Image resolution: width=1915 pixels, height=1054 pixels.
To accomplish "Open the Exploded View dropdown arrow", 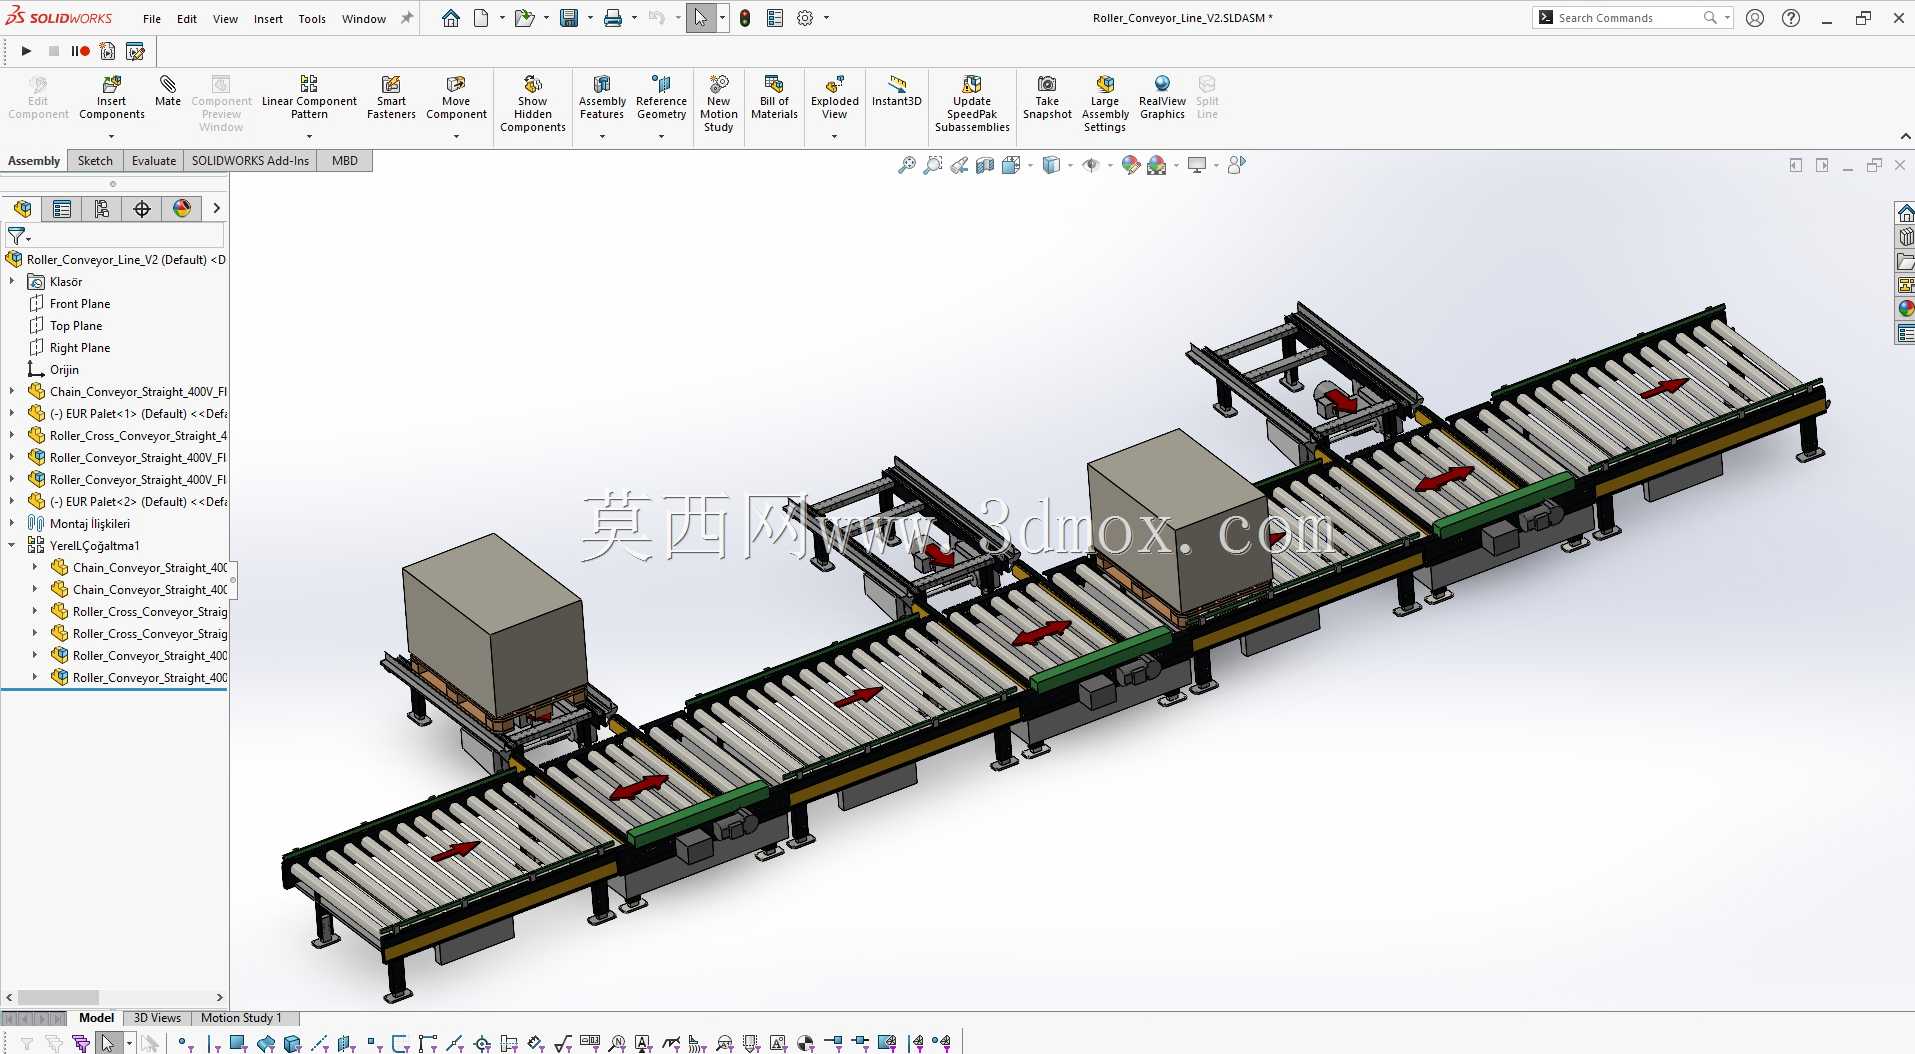I will point(835,137).
